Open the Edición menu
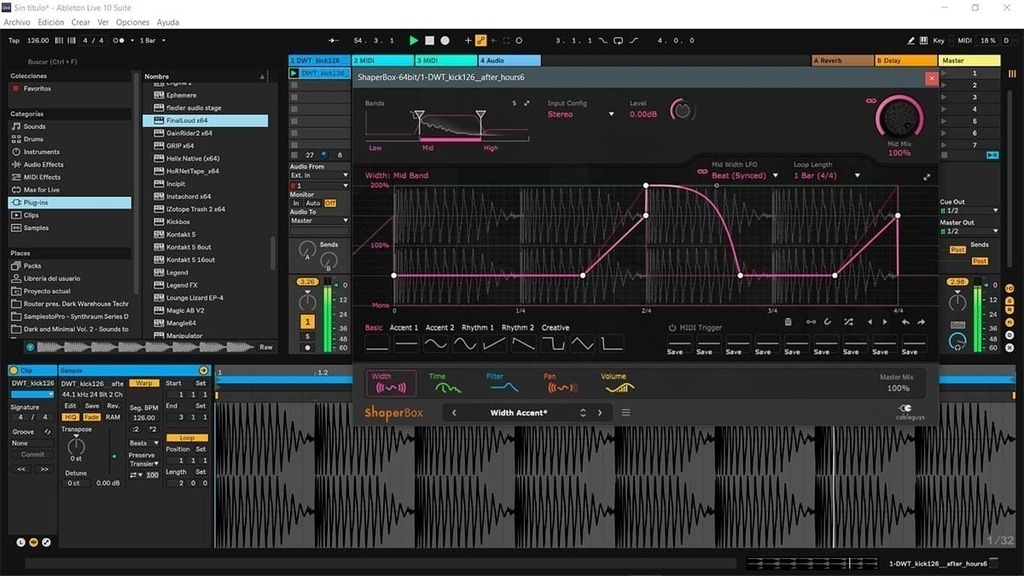The width and height of the screenshot is (1024, 576). pos(51,22)
